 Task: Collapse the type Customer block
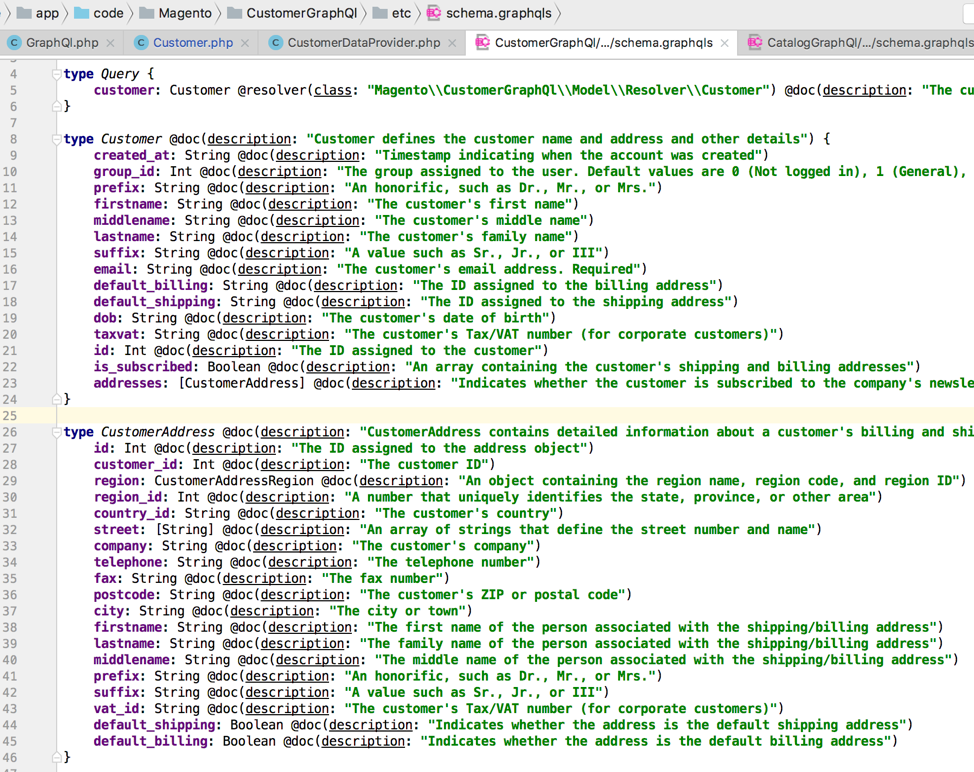[57, 139]
